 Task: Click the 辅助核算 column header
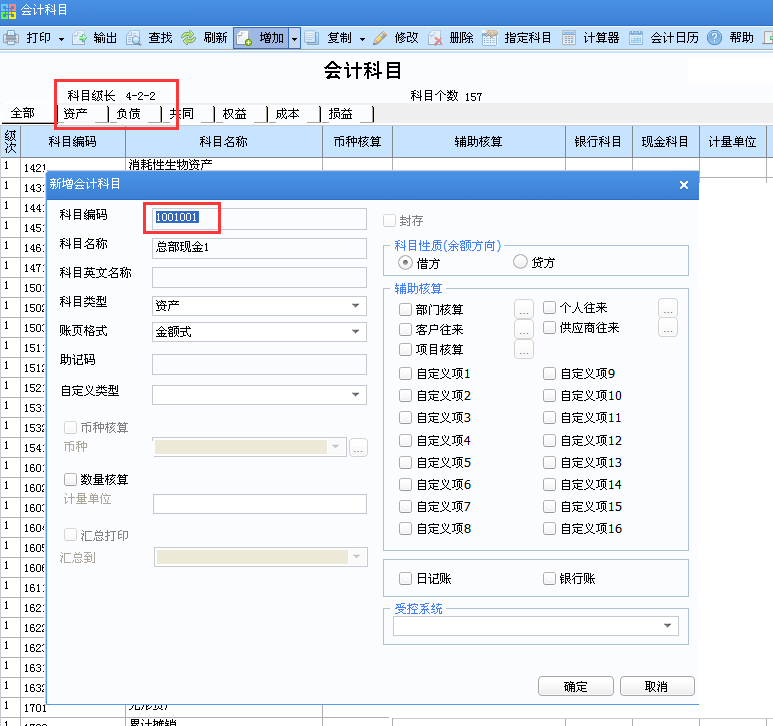coord(479,142)
